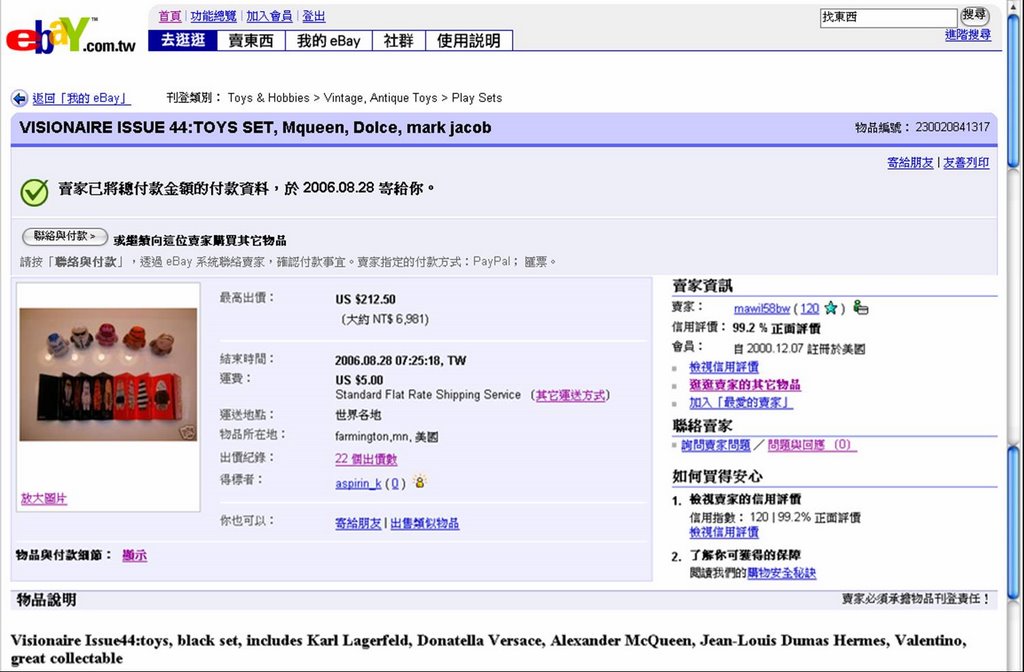
Task: Open the 友善列印 printer-friendly link
Action: (966, 163)
